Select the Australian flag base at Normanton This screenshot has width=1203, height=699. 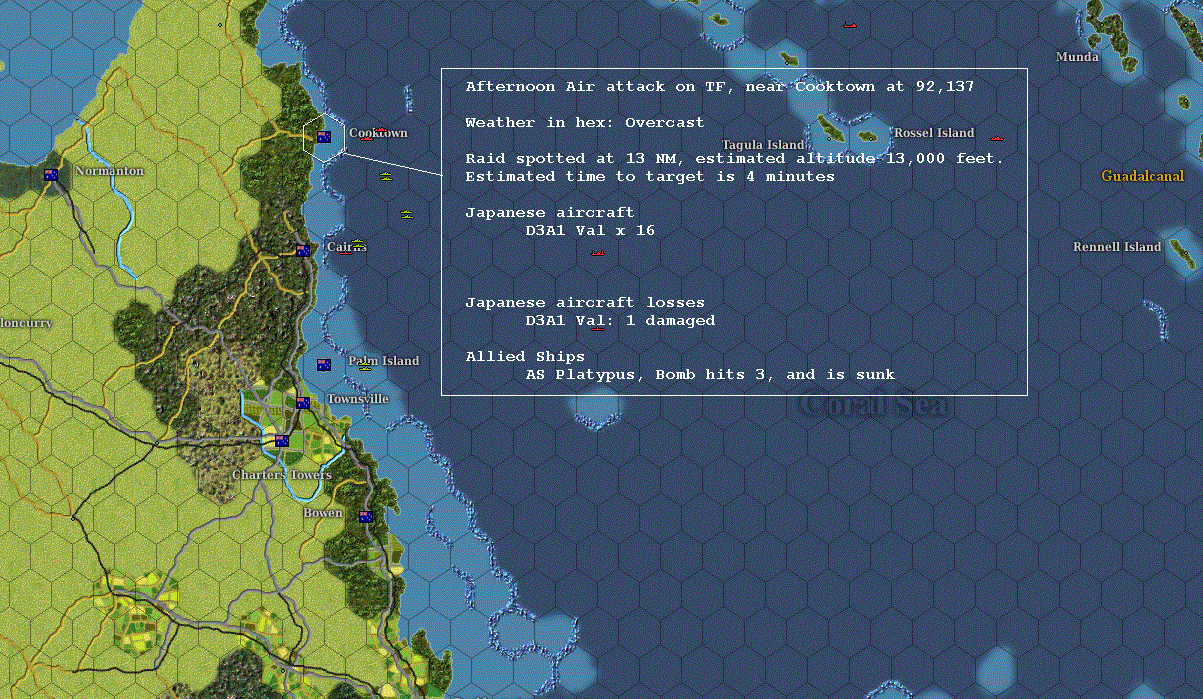point(51,175)
